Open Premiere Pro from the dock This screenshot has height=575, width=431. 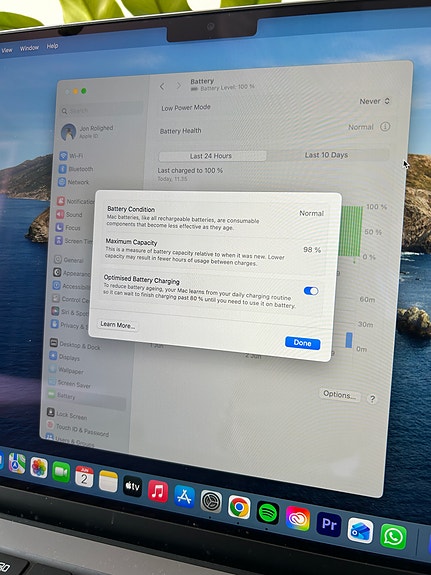329,524
